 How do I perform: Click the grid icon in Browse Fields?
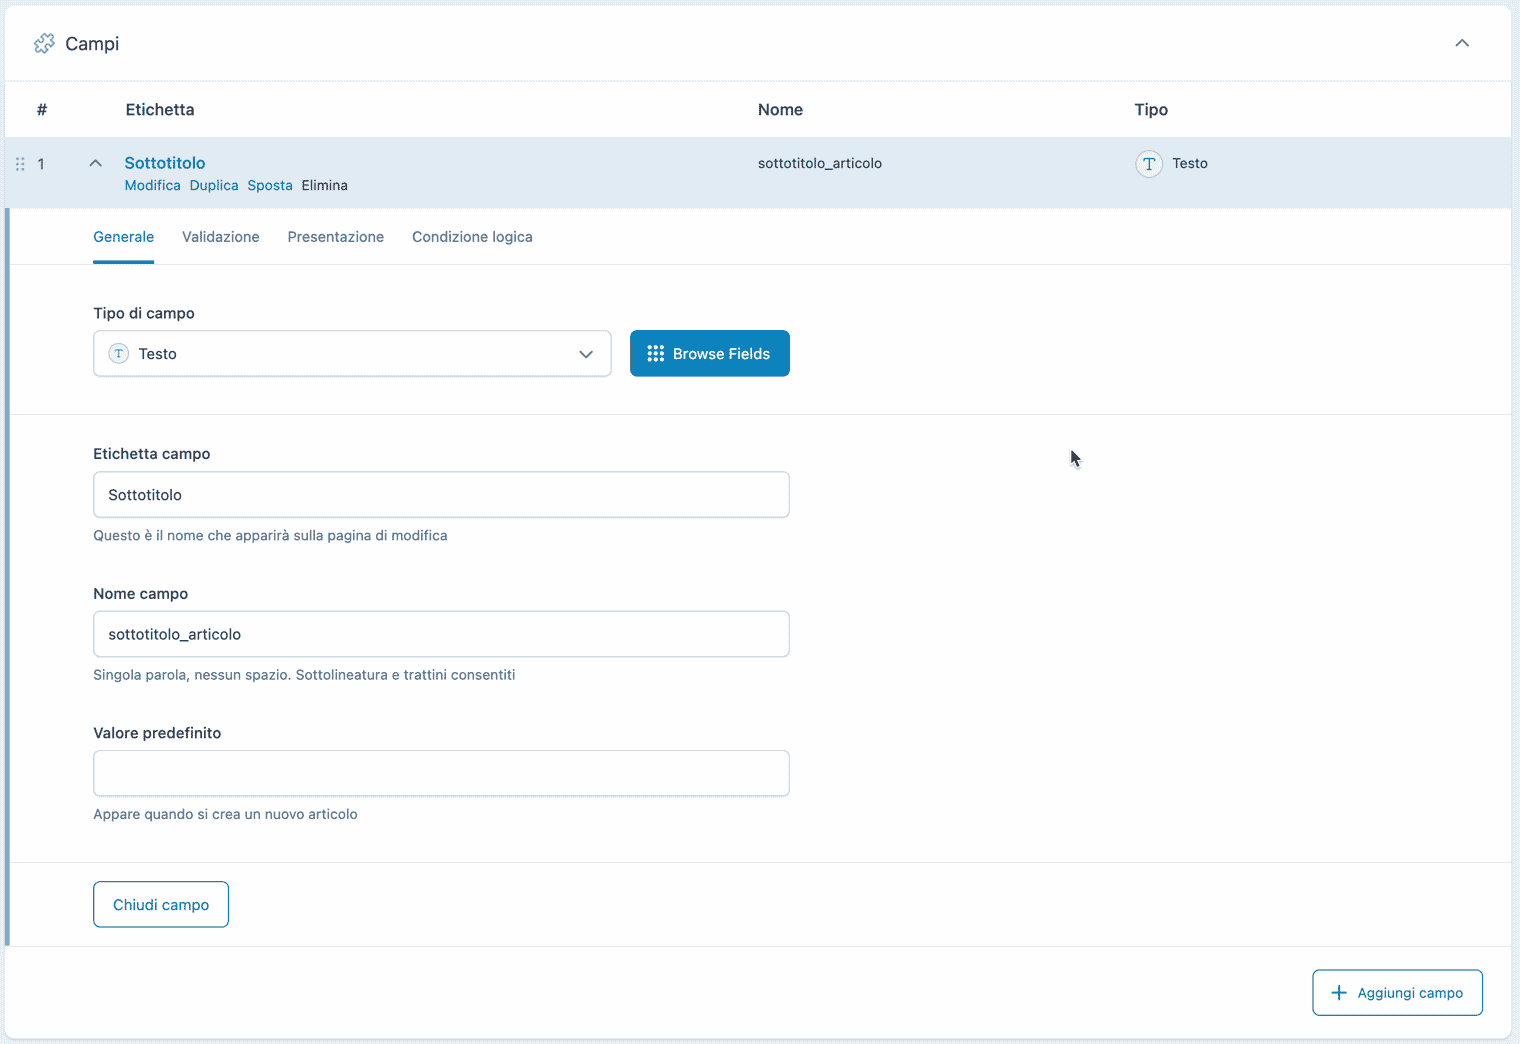click(656, 354)
